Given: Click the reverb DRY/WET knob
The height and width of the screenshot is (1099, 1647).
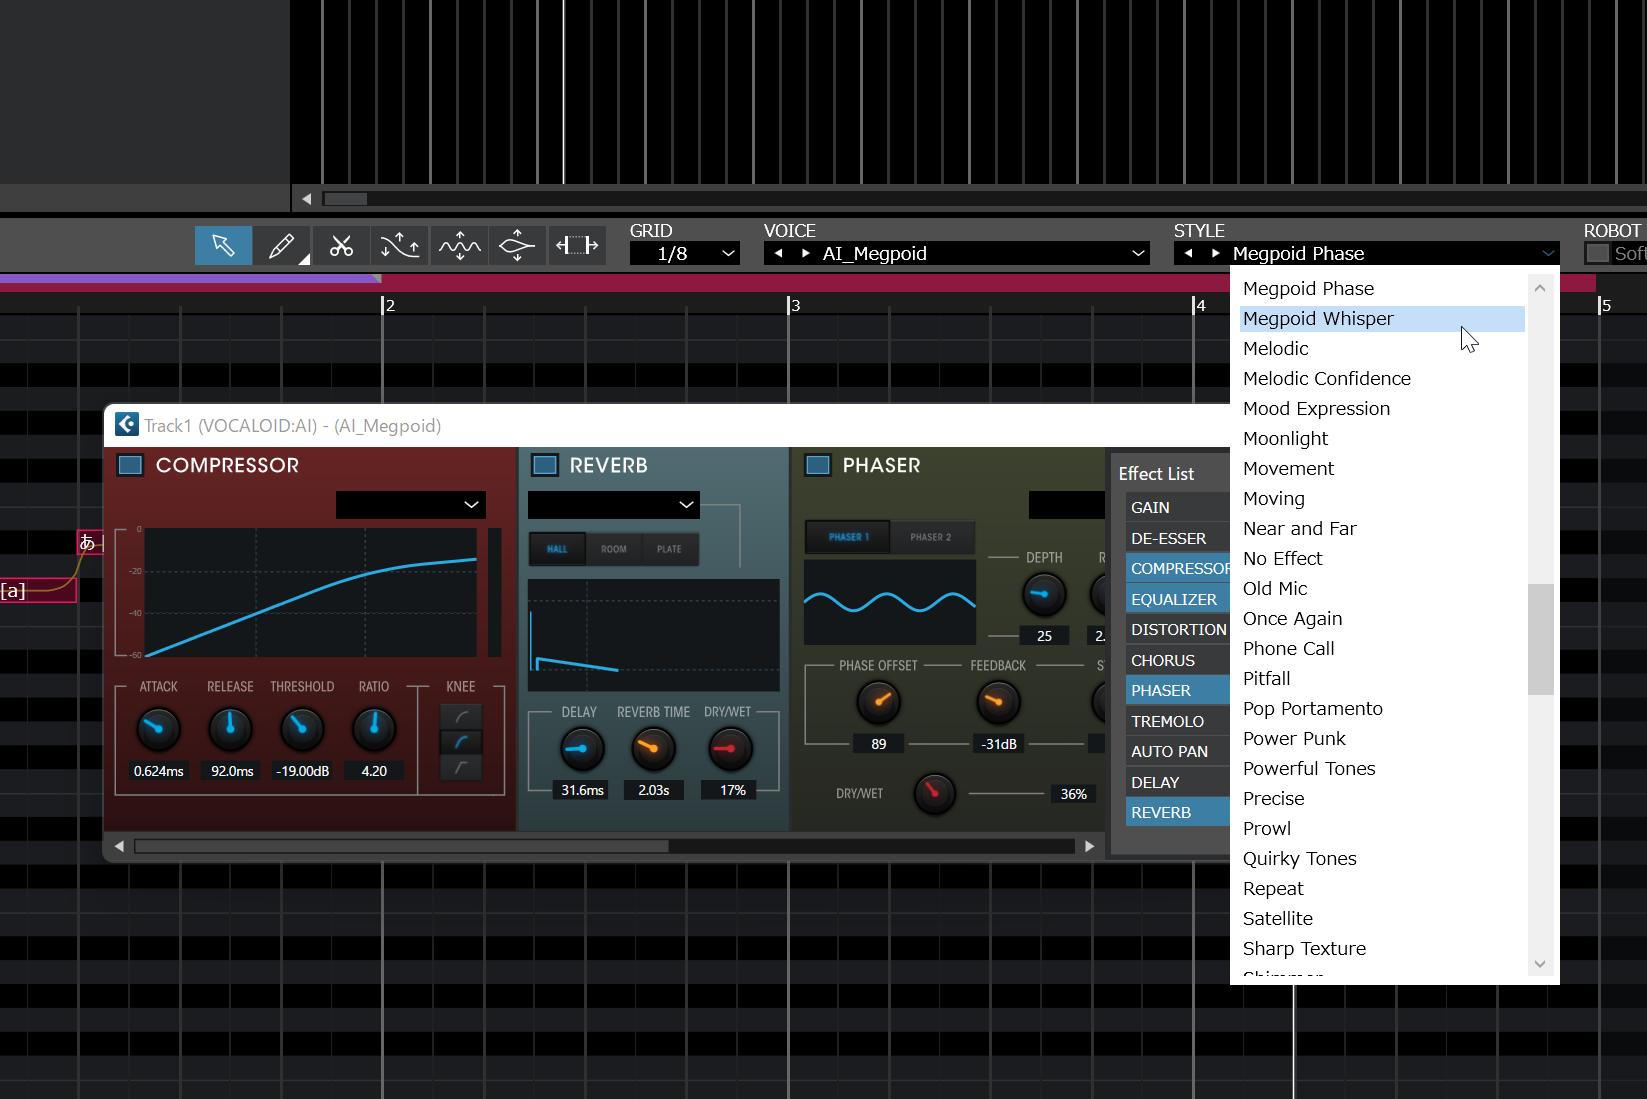Looking at the screenshot, I should pos(730,748).
